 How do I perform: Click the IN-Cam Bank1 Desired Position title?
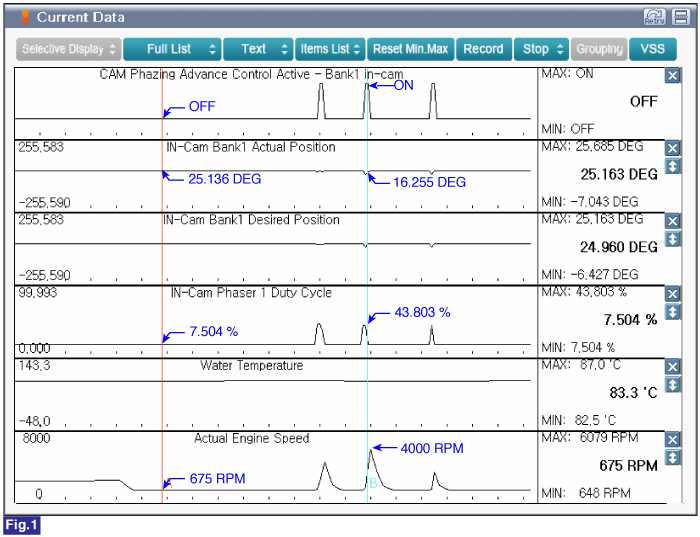(251, 220)
